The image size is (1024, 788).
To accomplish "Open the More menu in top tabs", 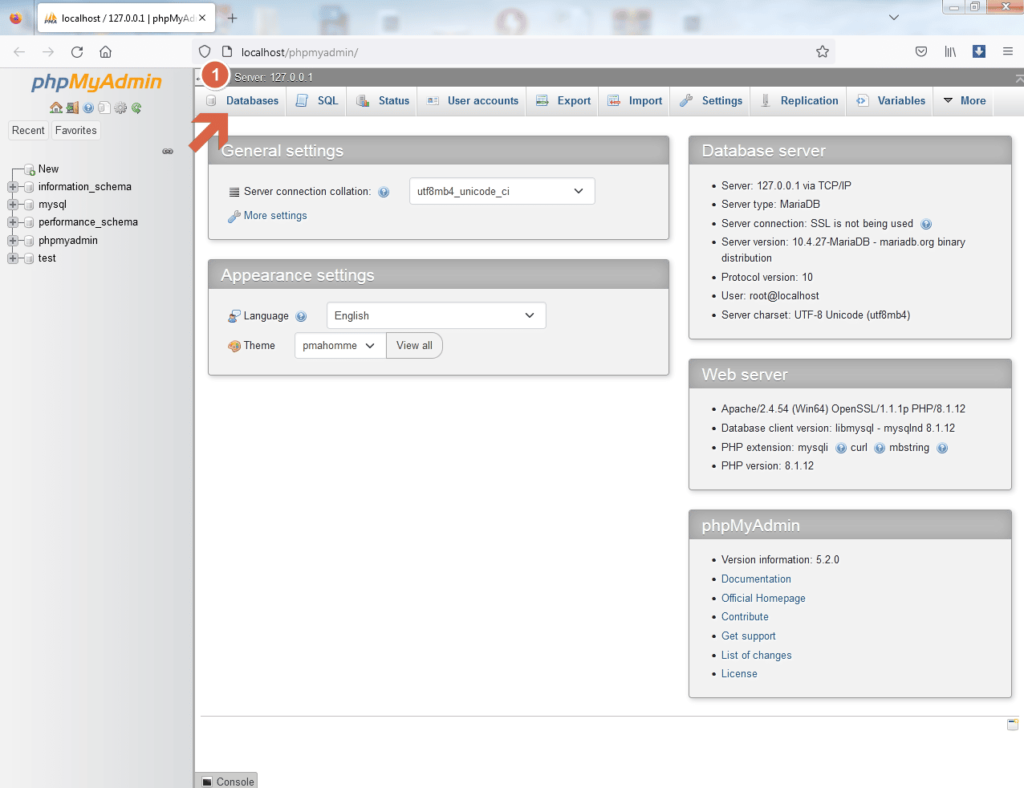I will 964,101.
